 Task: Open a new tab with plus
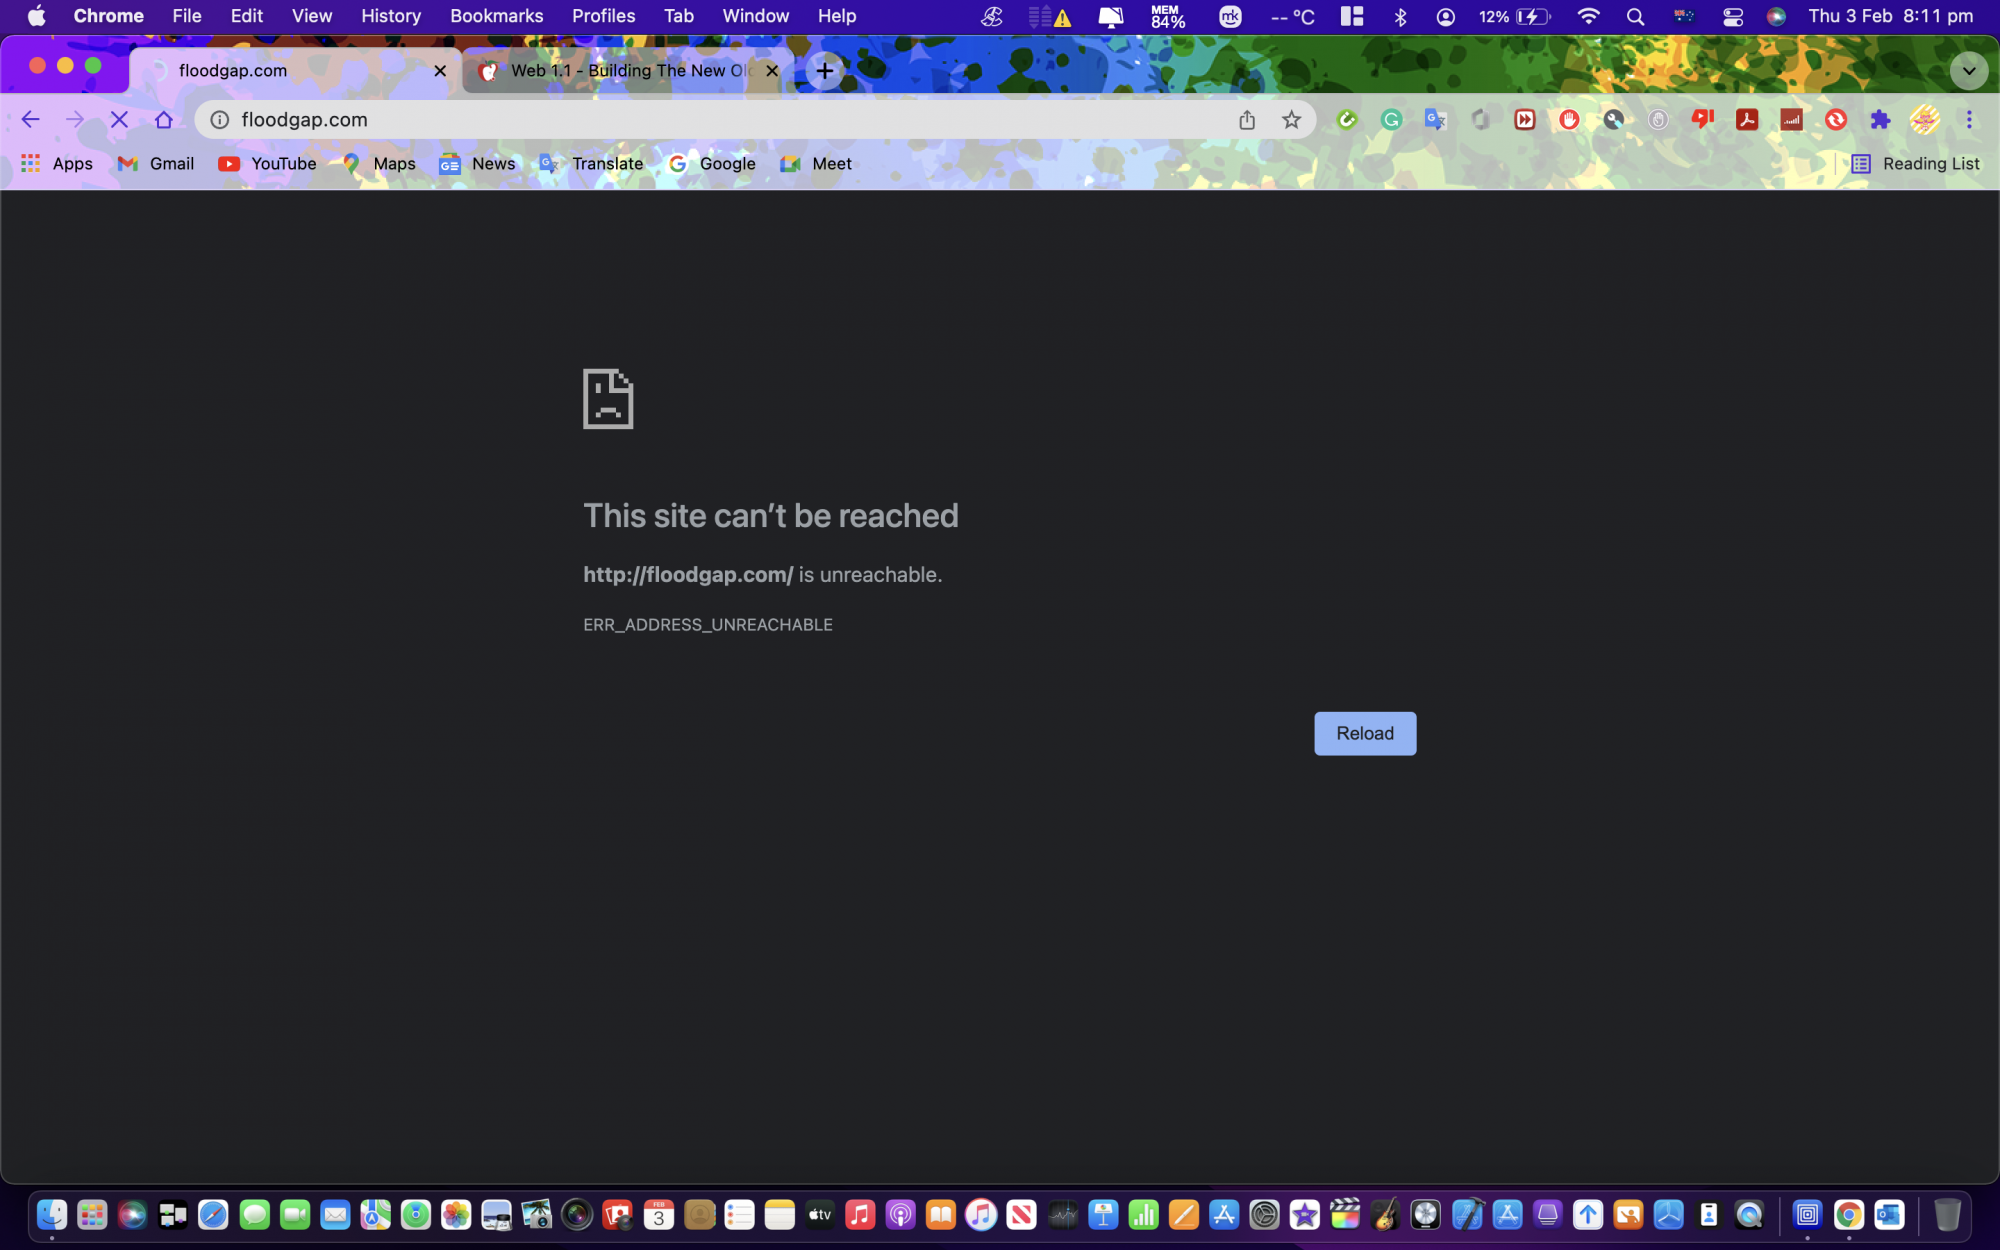click(824, 71)
